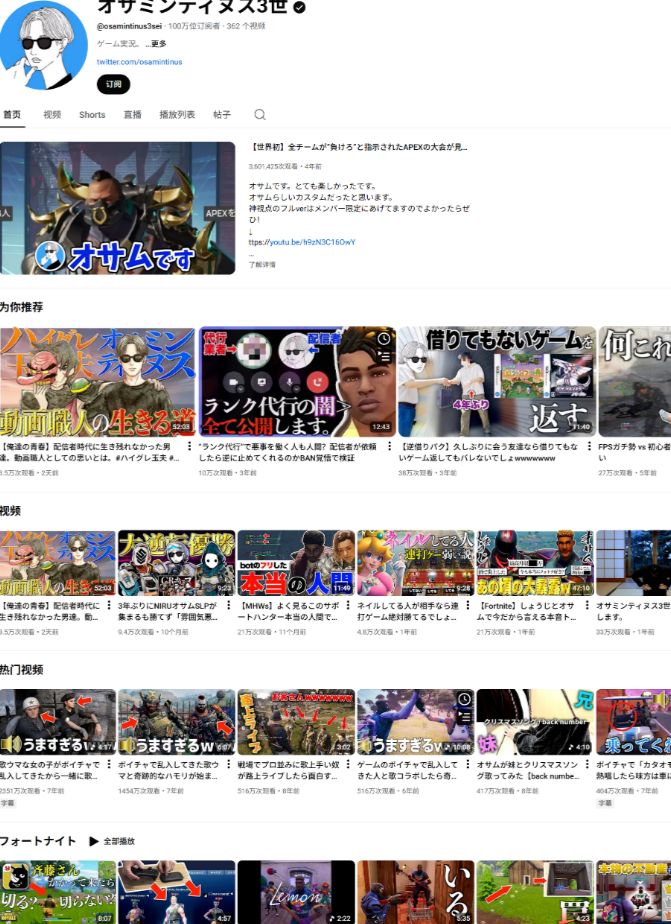Open Fortnite thumbnail with 4:57 duration
The width and height of the screenshot is (671, 924).
[177, 892]
